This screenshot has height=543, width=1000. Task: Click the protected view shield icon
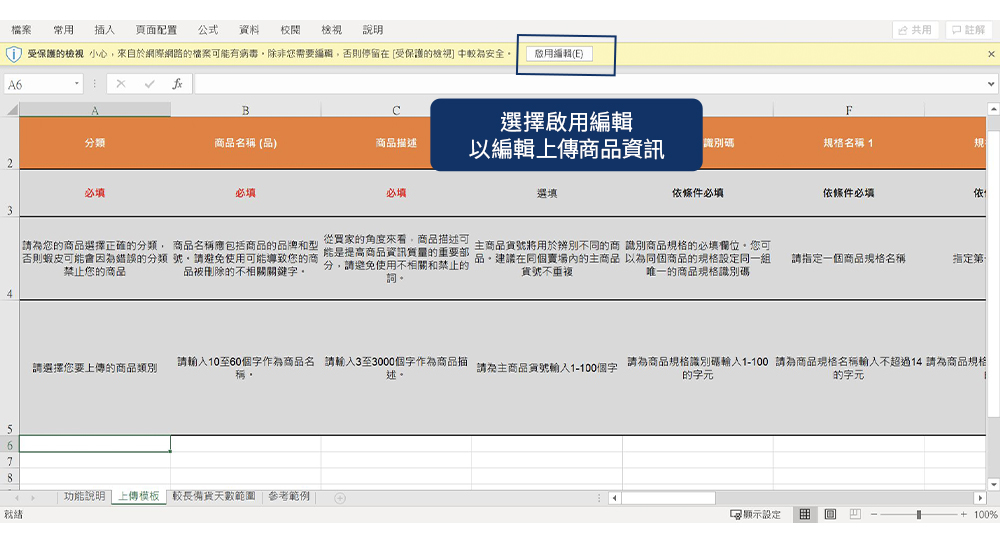coord(13,54)
